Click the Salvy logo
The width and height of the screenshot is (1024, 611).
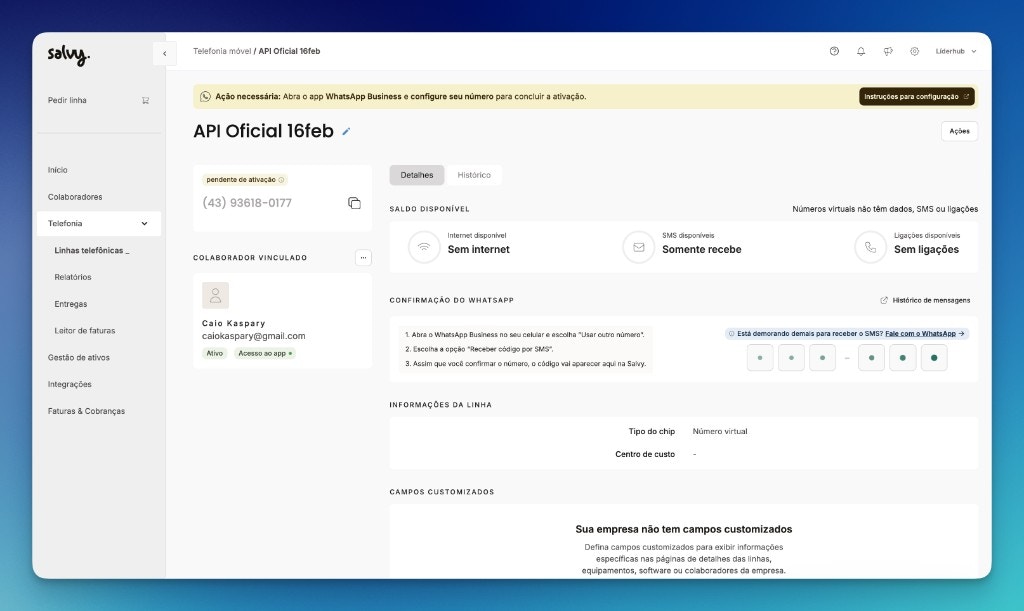pyautogui.click(x=69, y=55)
